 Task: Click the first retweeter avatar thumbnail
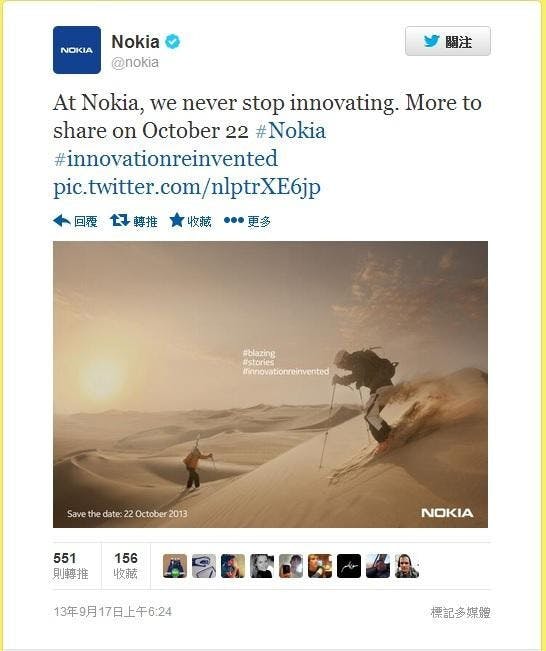coord(175,566)
